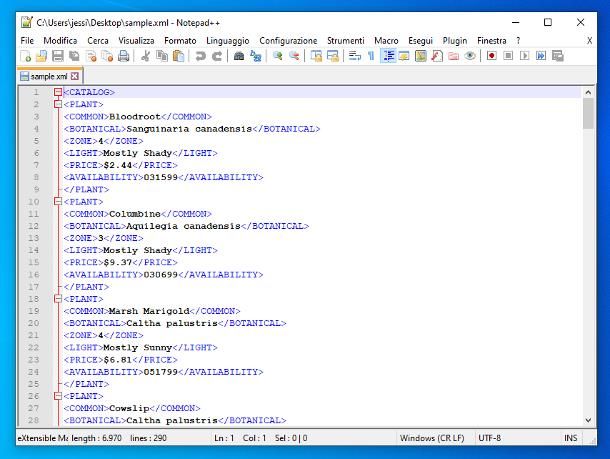Toggle synchronized vertical scrolling icon
Image resolution: width=610 pixels, height=459 pixels.
point(316,56)
